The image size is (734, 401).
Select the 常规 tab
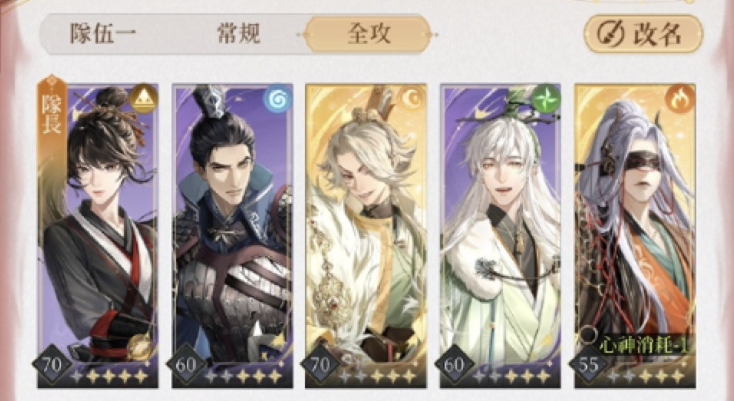coord(238,34)
